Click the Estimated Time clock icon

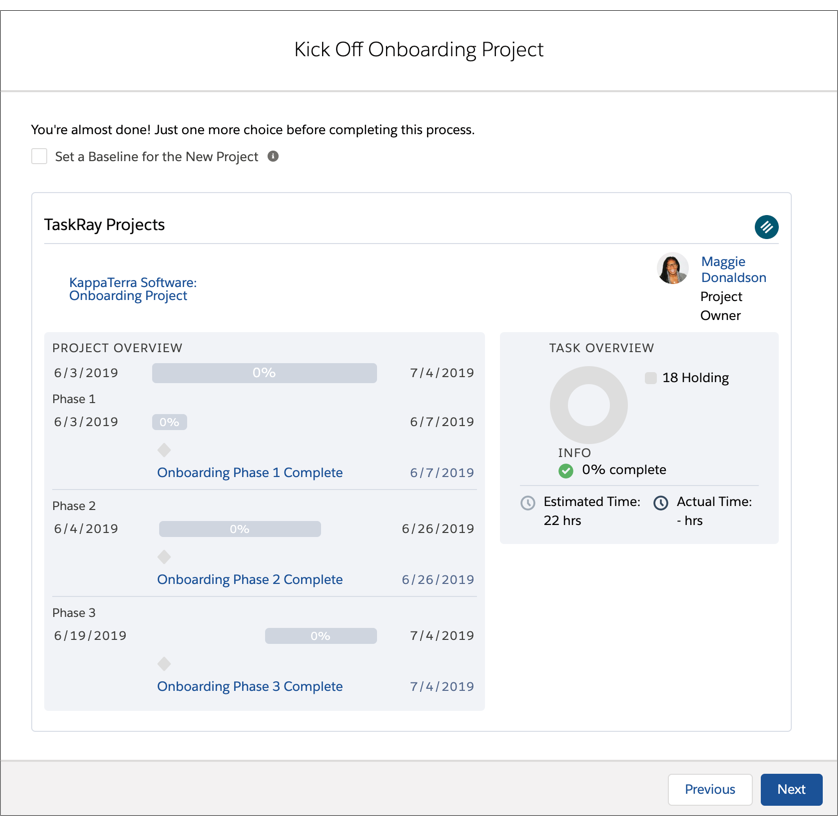(527, 503)
